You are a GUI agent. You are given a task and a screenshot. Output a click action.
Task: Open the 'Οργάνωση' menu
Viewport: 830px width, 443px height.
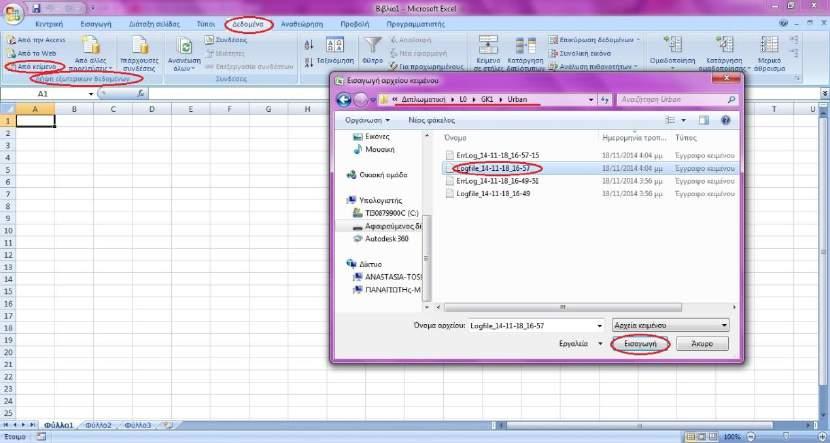click(367, 121)
